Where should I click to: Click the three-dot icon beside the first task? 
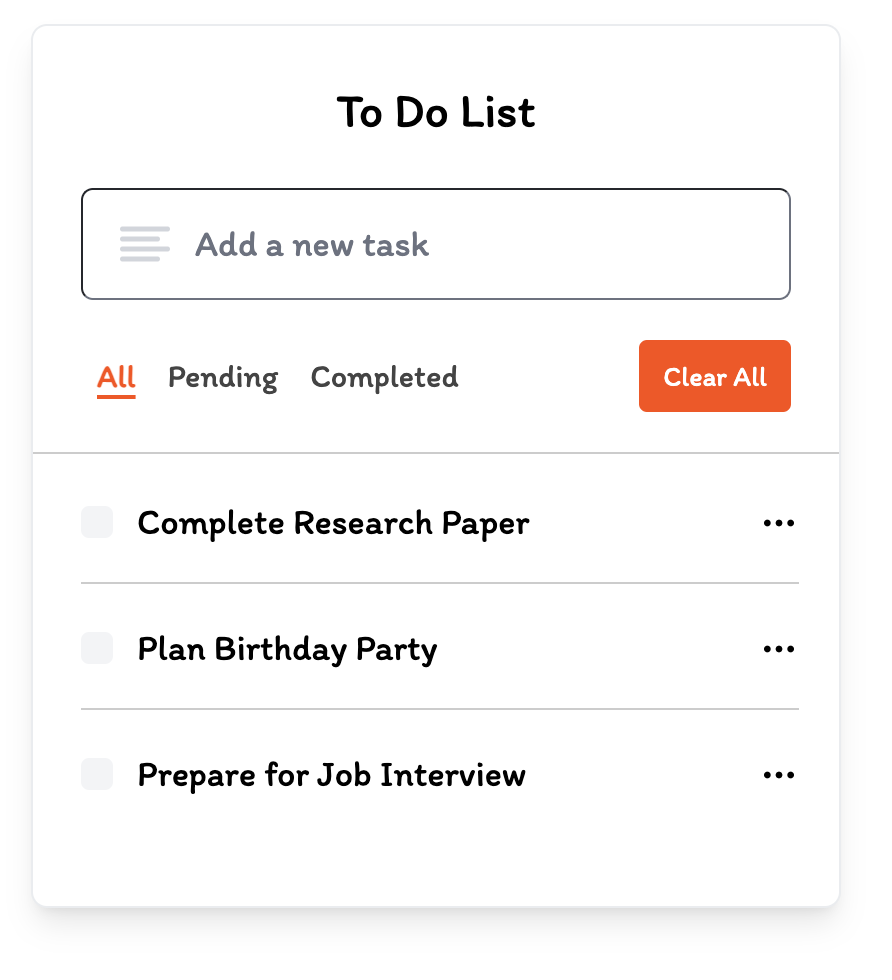(x=779, y=522)
